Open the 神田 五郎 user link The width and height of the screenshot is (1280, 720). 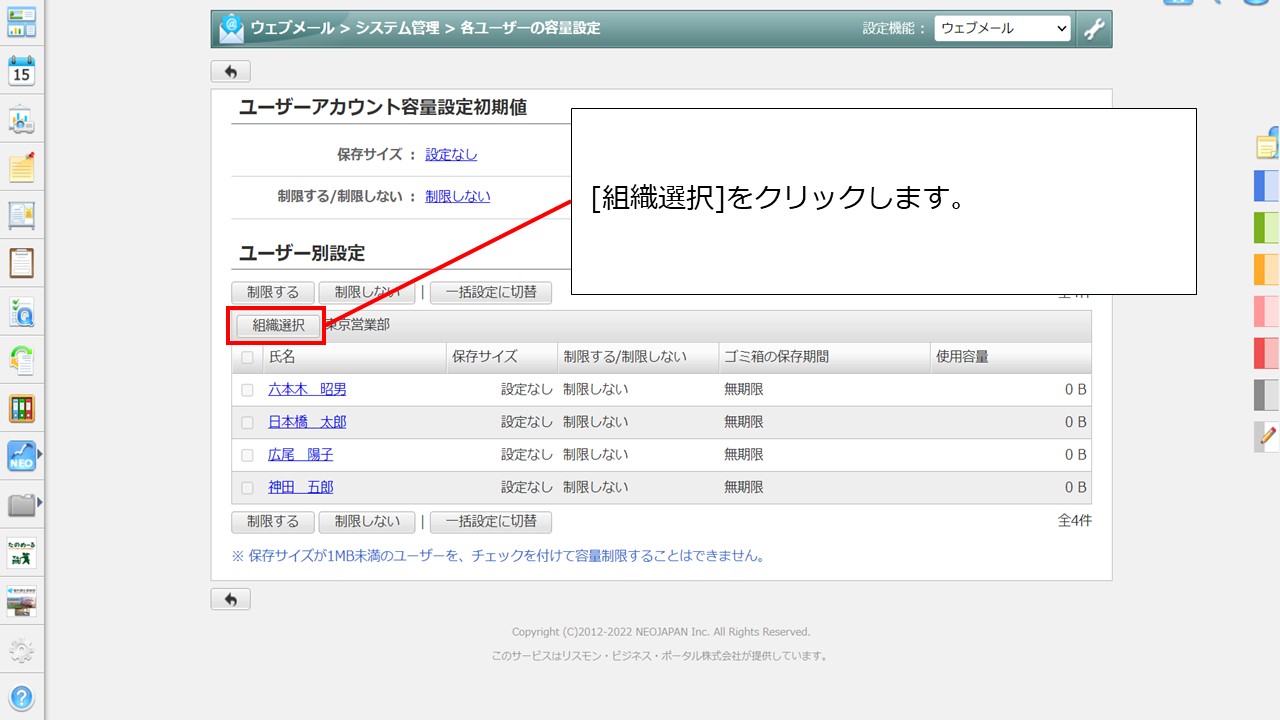(300, 487)
